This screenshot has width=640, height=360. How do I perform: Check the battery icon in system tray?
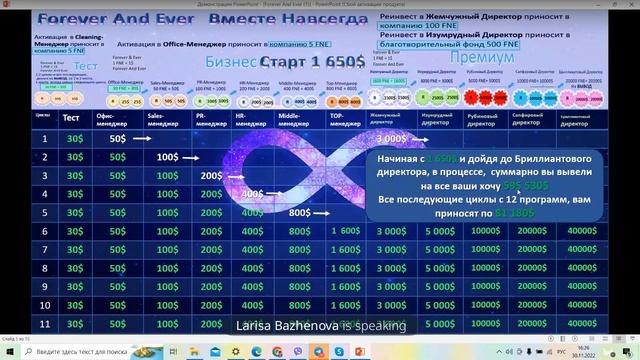click(539, 351)
